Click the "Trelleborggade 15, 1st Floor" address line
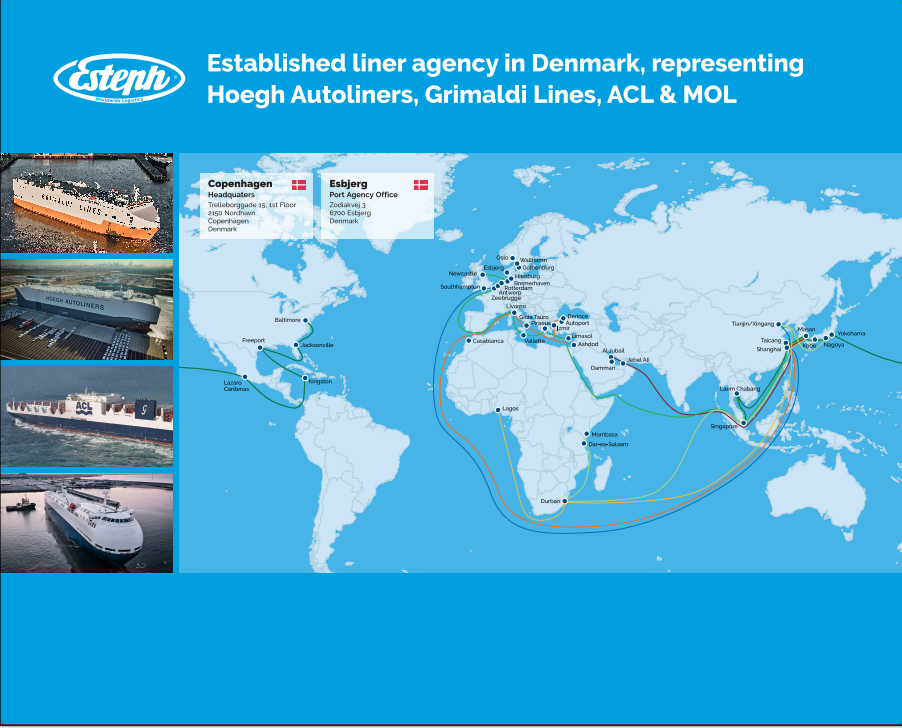This screenshot has width=902, height=728. point(252,205)
